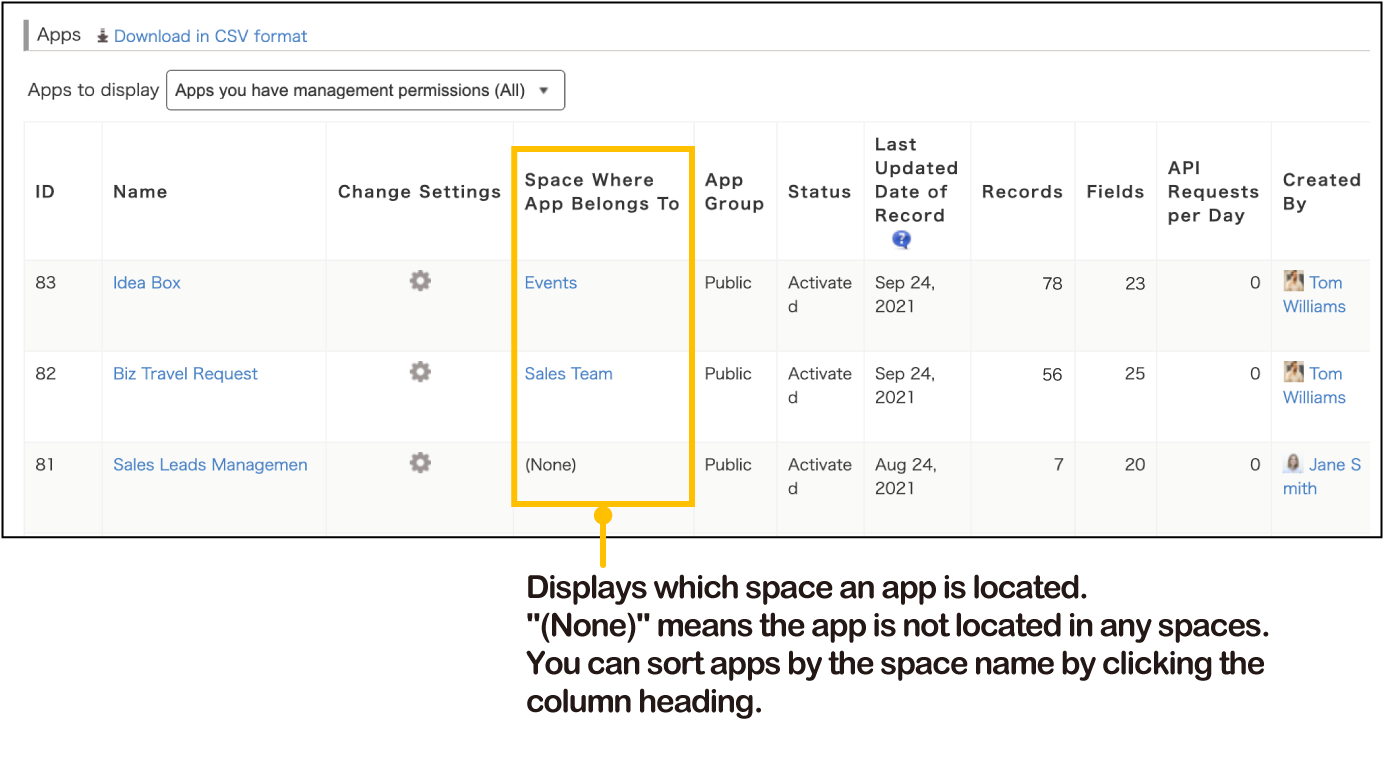Screen dimensions: 1384x758
Task: Go to the Events space
Action: (550, 283)
